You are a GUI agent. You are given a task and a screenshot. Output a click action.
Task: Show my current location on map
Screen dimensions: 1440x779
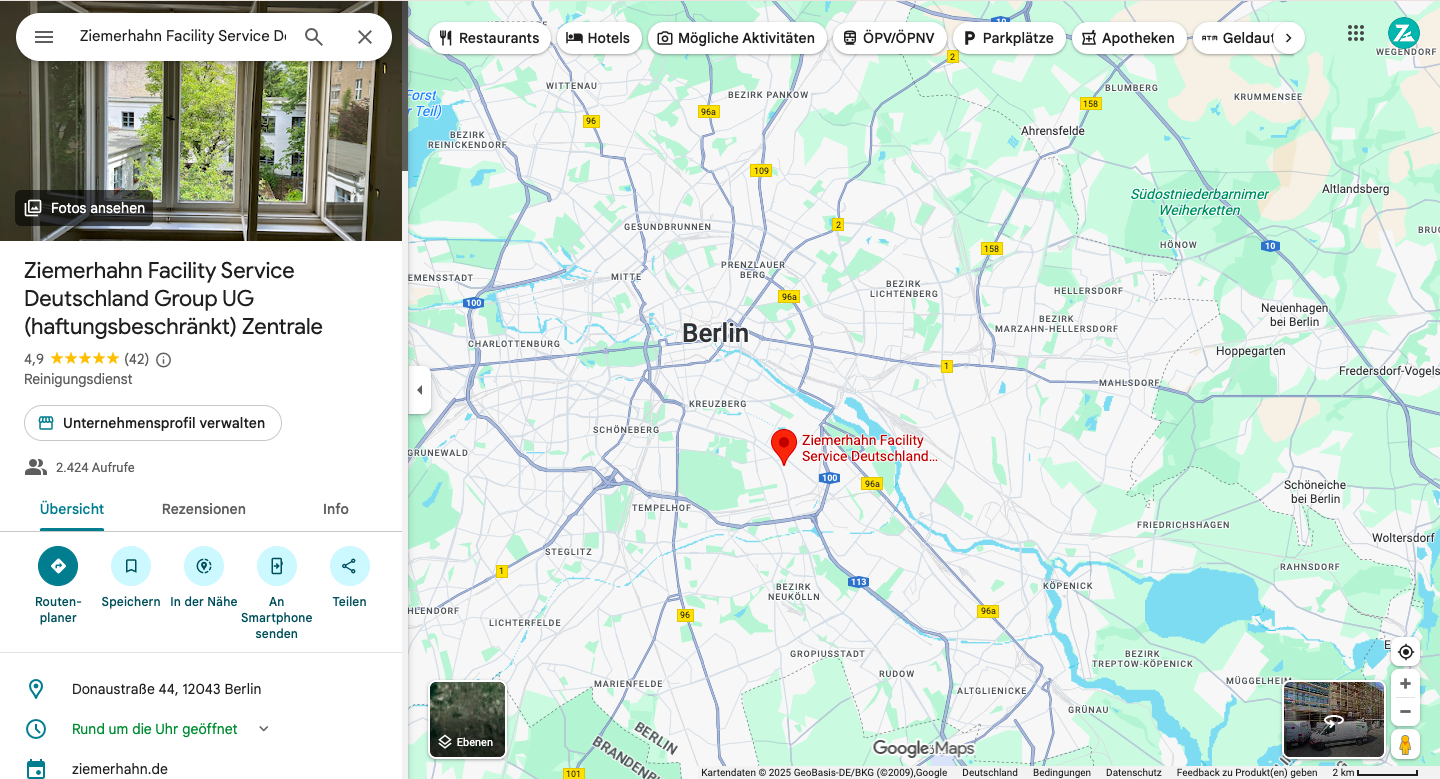coord(1405,652)
